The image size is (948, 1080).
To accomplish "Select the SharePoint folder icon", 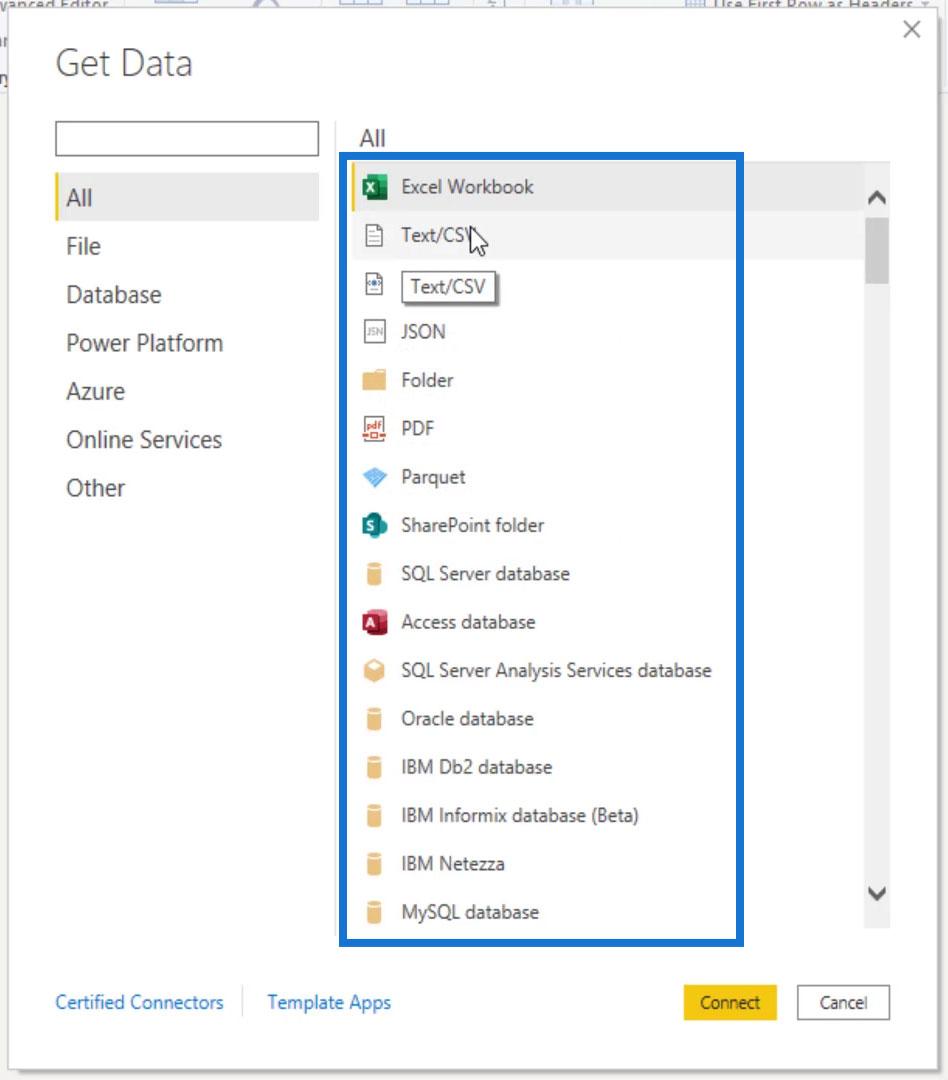I will coord(374,526).
